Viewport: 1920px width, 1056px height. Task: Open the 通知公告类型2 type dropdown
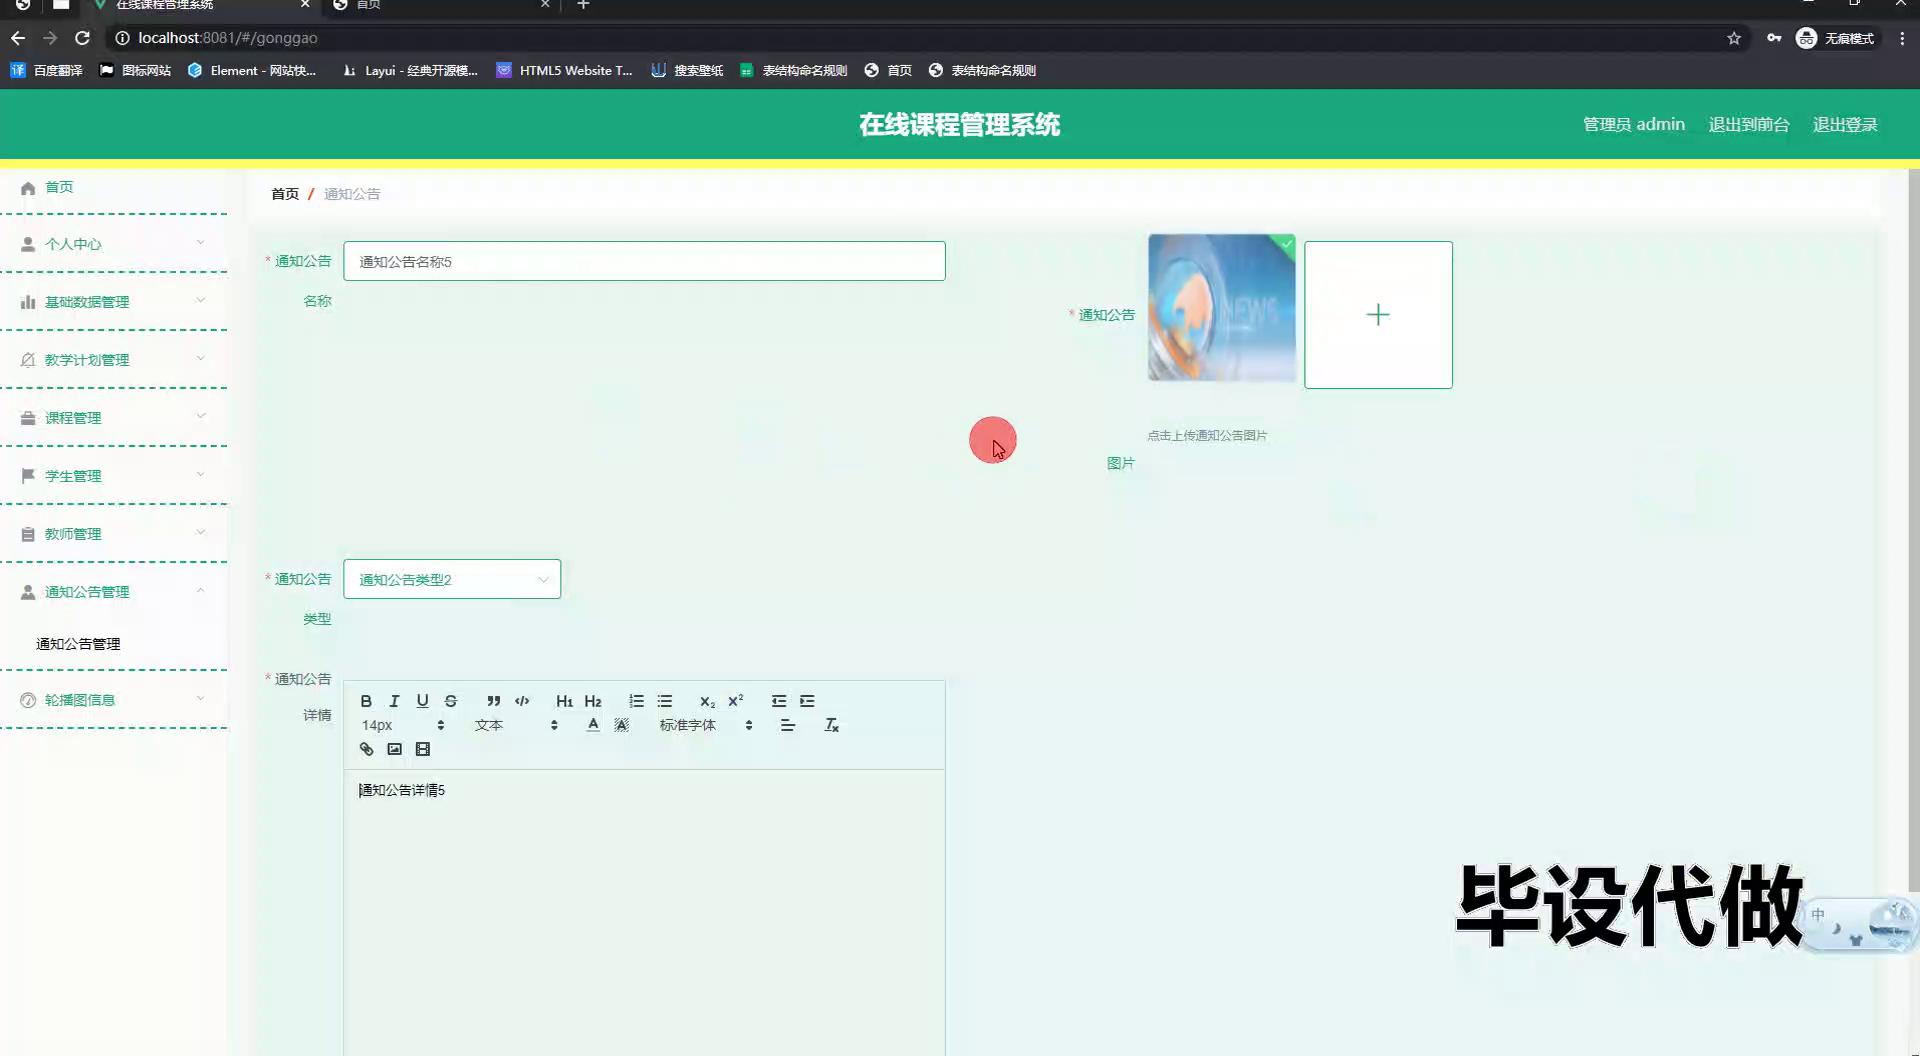tap(452, 579)
